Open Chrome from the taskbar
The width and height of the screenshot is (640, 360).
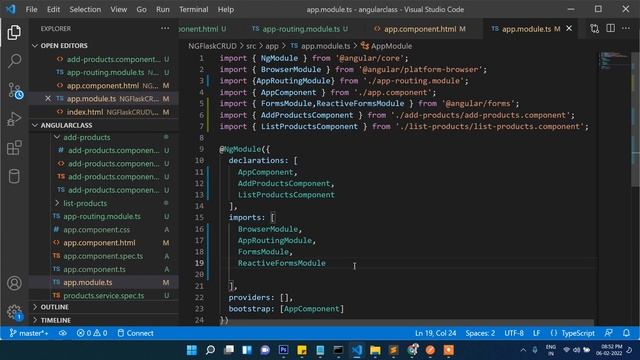(x=413, y=350)
